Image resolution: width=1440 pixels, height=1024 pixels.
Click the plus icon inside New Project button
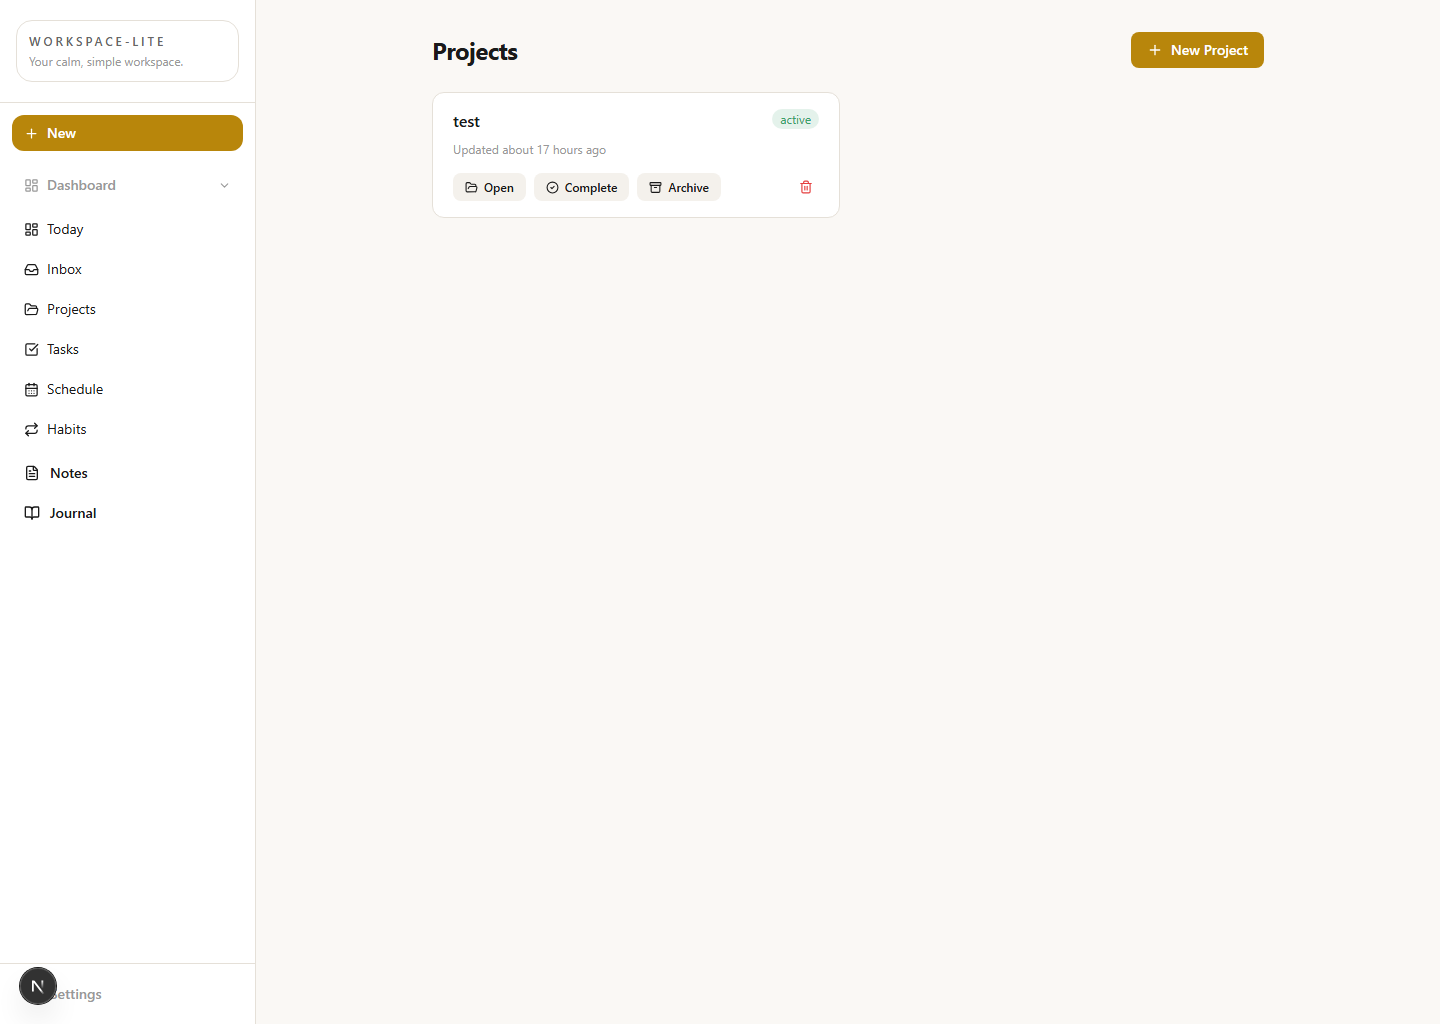pos(1155,49)
